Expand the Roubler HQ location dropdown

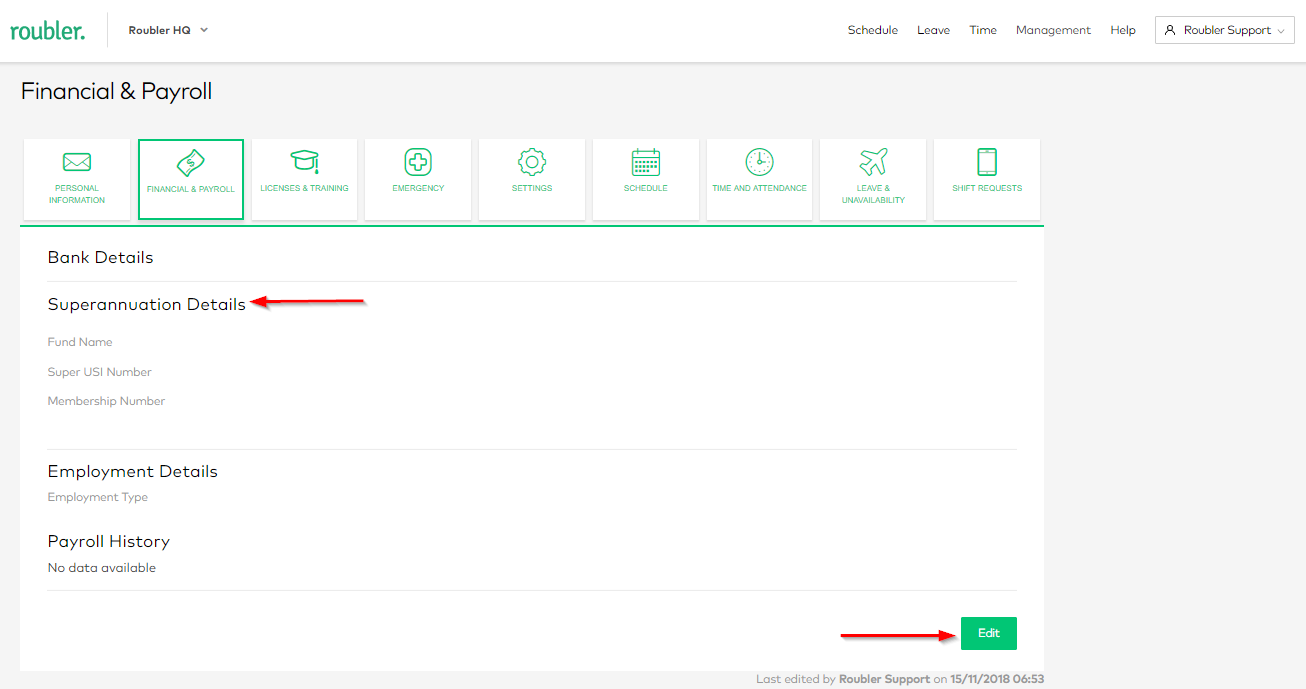168,30
